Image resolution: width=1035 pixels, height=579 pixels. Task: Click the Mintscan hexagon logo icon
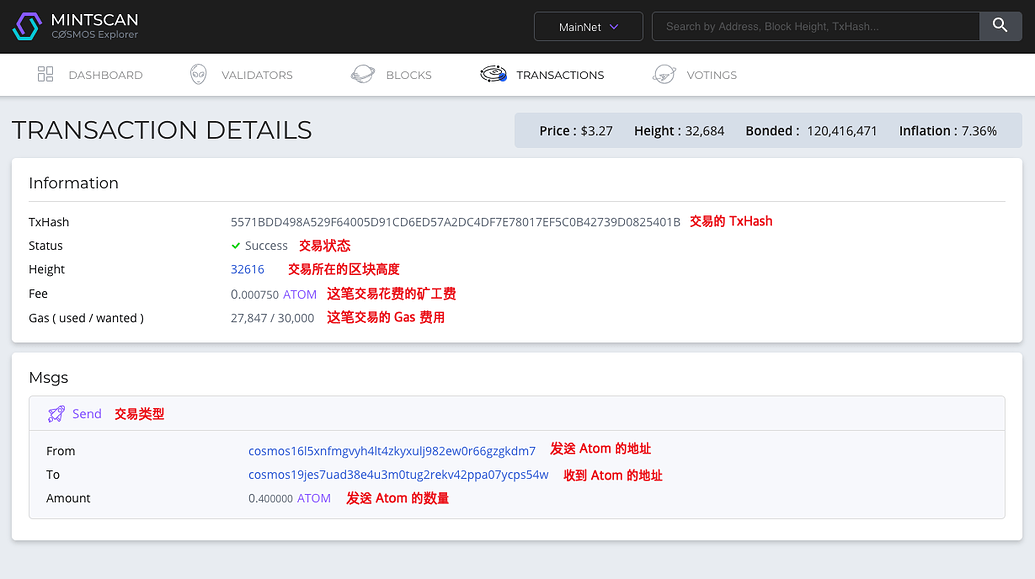pyautogui.click(x=25, y=25)
